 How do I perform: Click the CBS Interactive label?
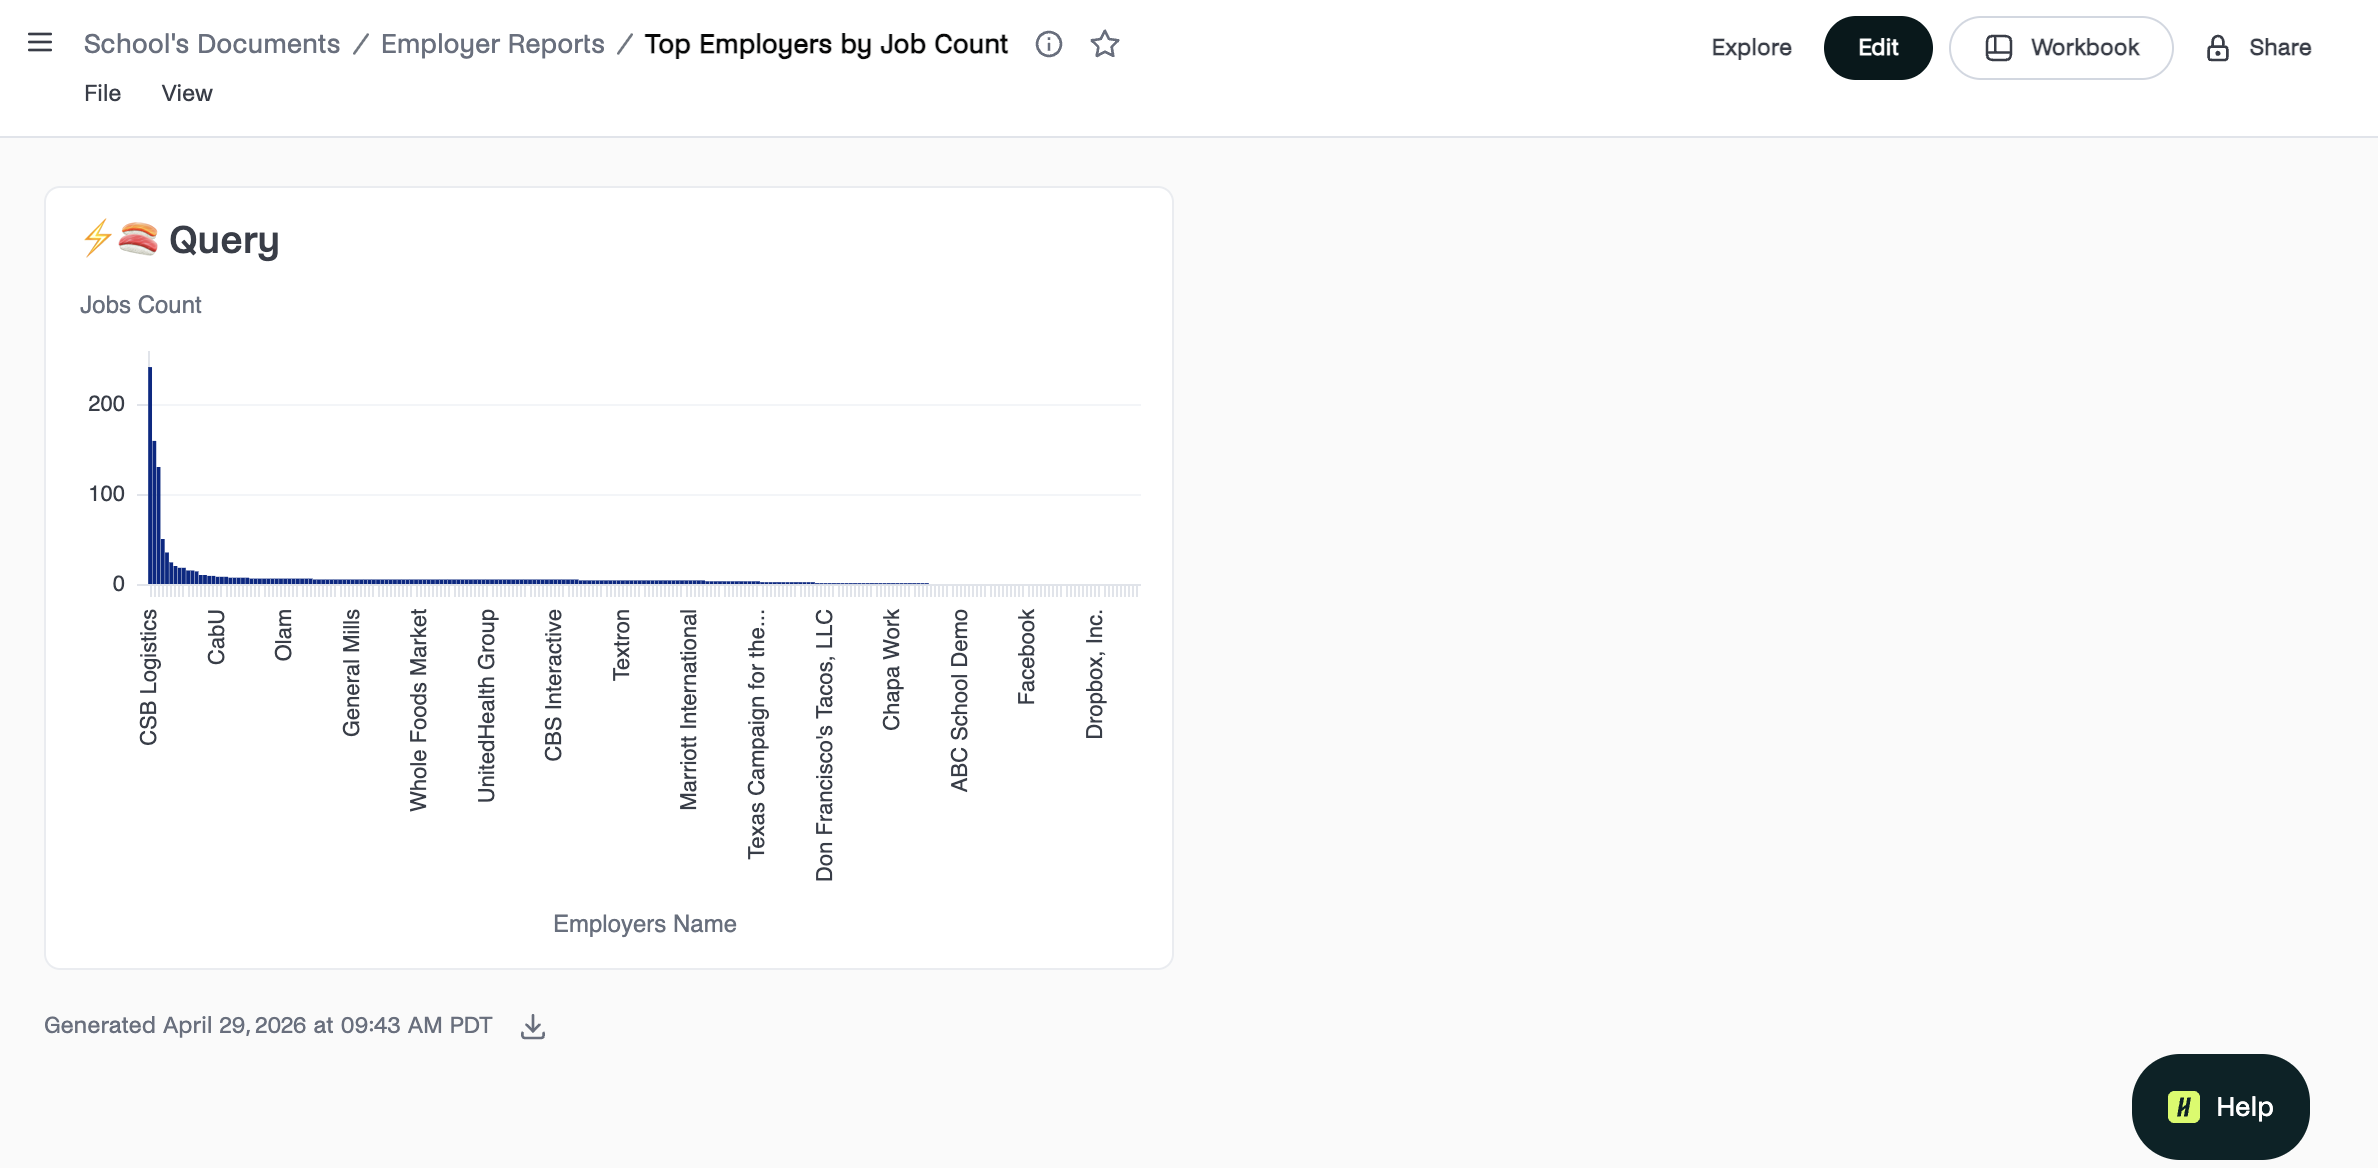click(x=553, y=685)
